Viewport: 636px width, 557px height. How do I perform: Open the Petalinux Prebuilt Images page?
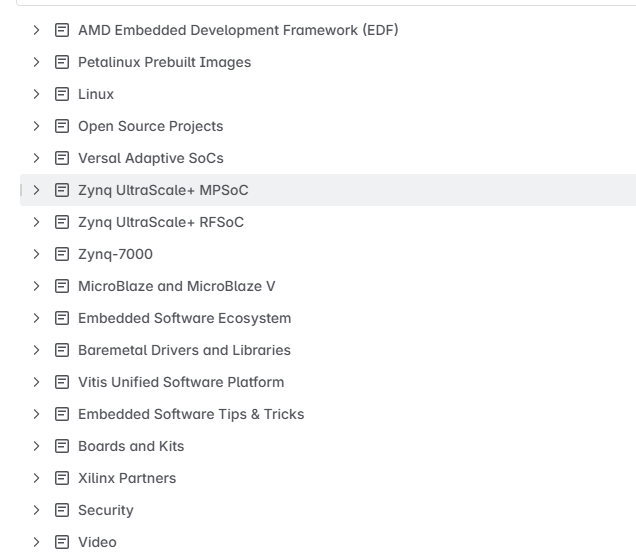coord(164,62)
